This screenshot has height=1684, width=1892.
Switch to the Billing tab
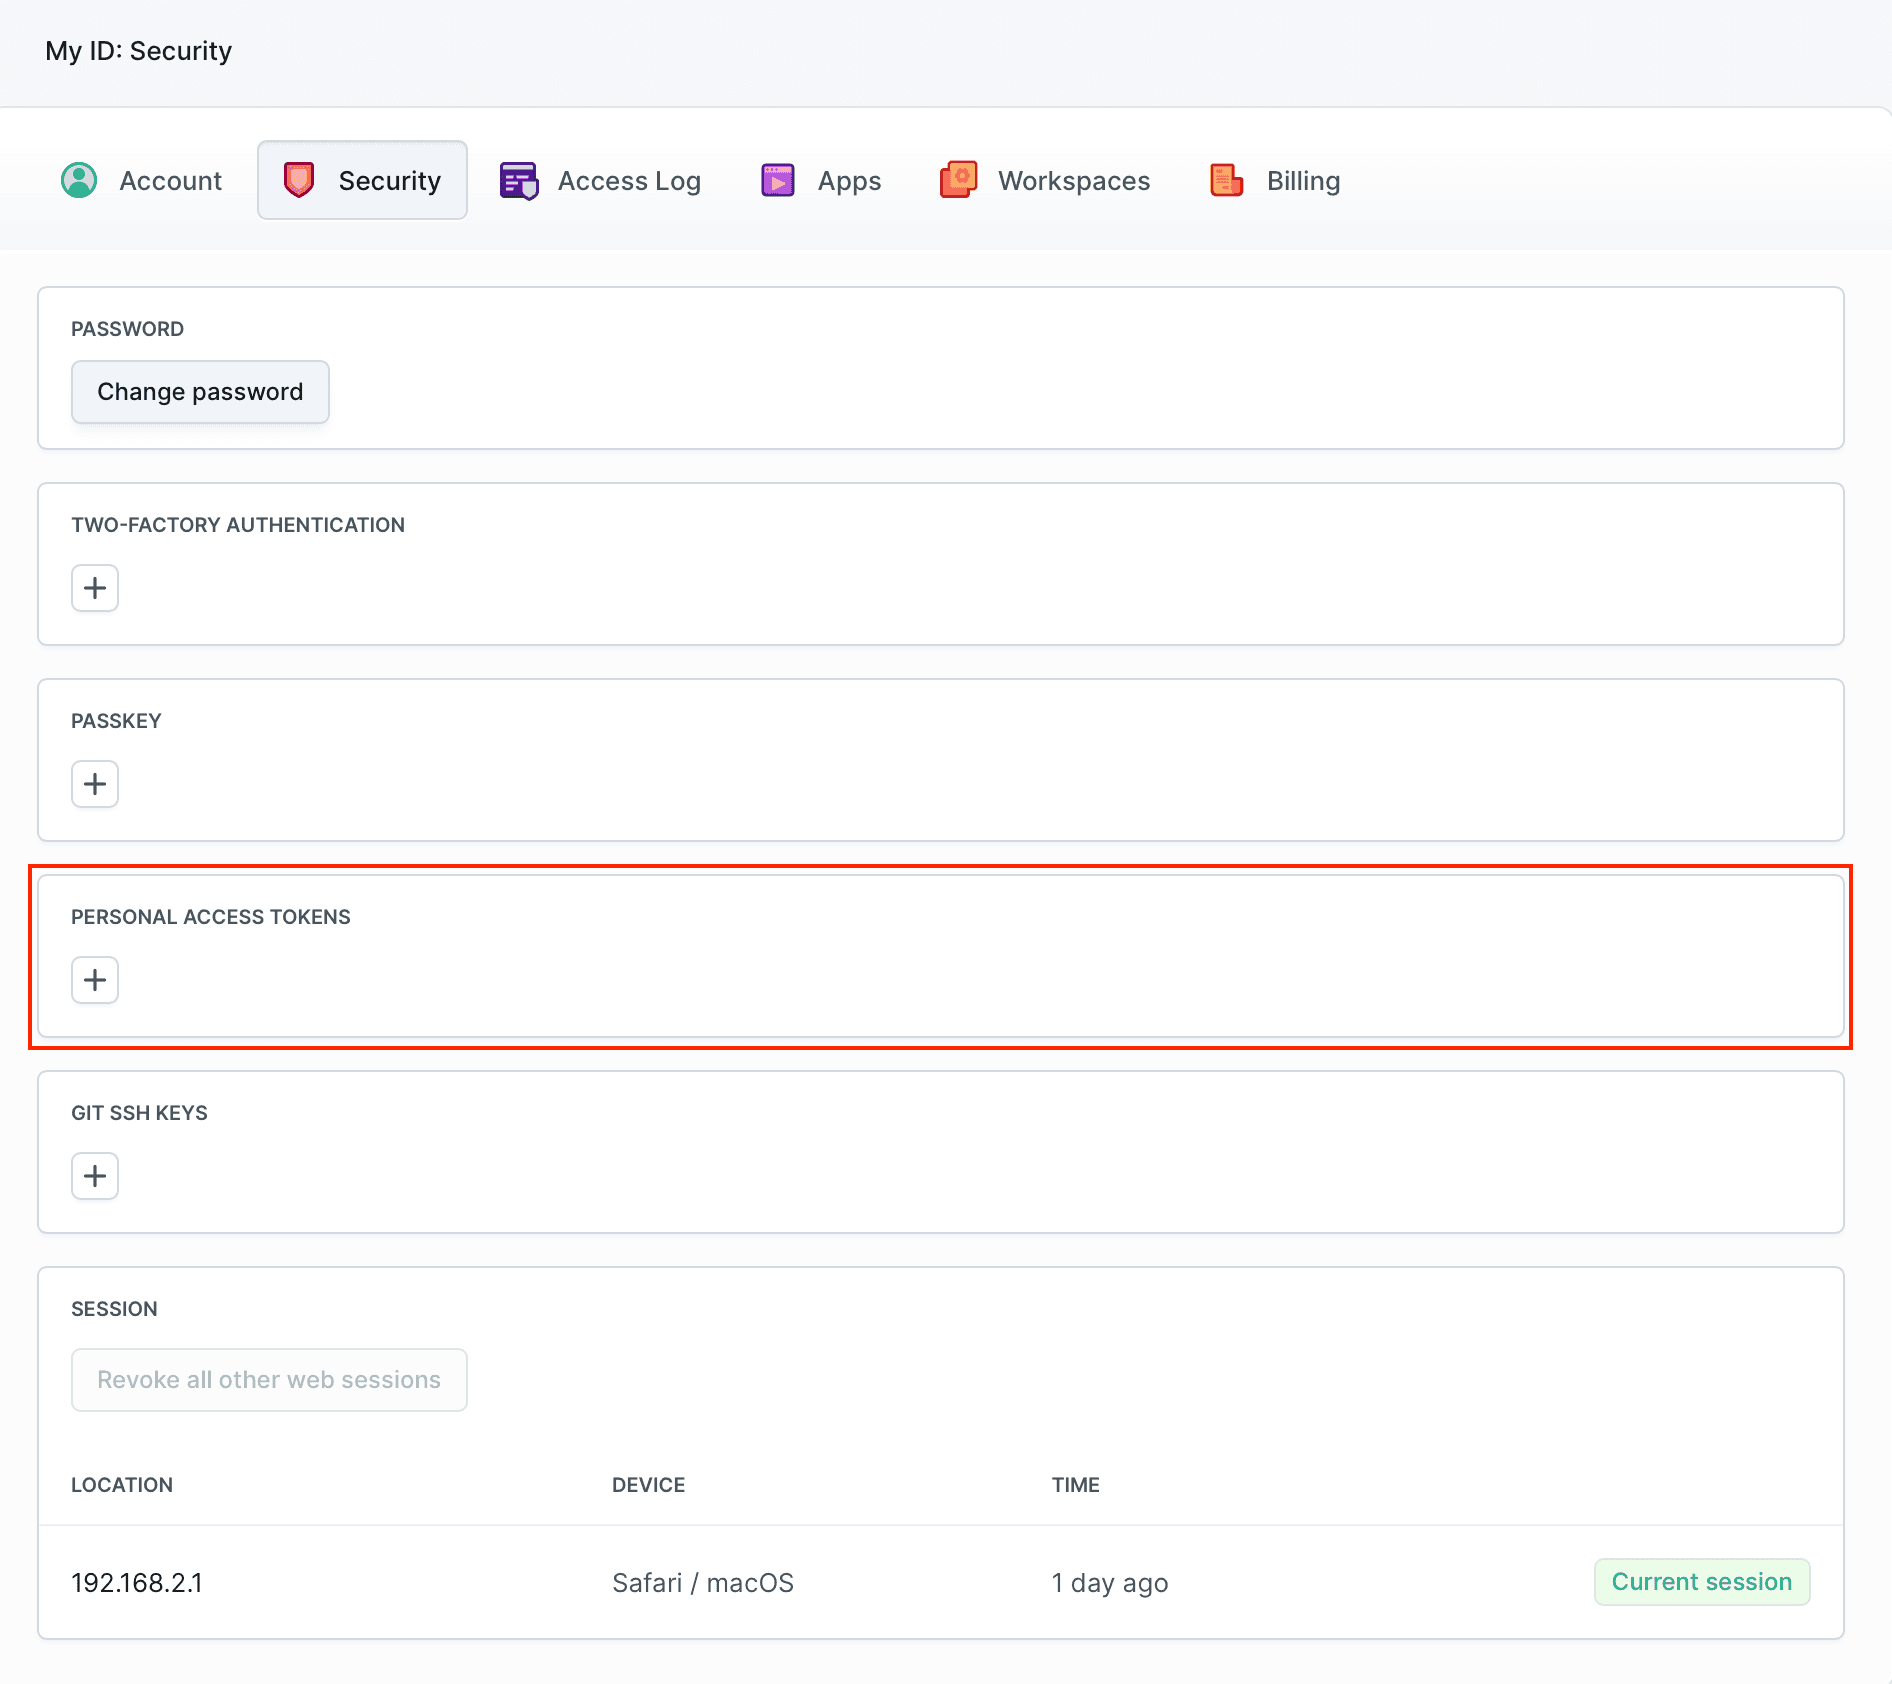pyautogui.click(x=1303, y=180)
